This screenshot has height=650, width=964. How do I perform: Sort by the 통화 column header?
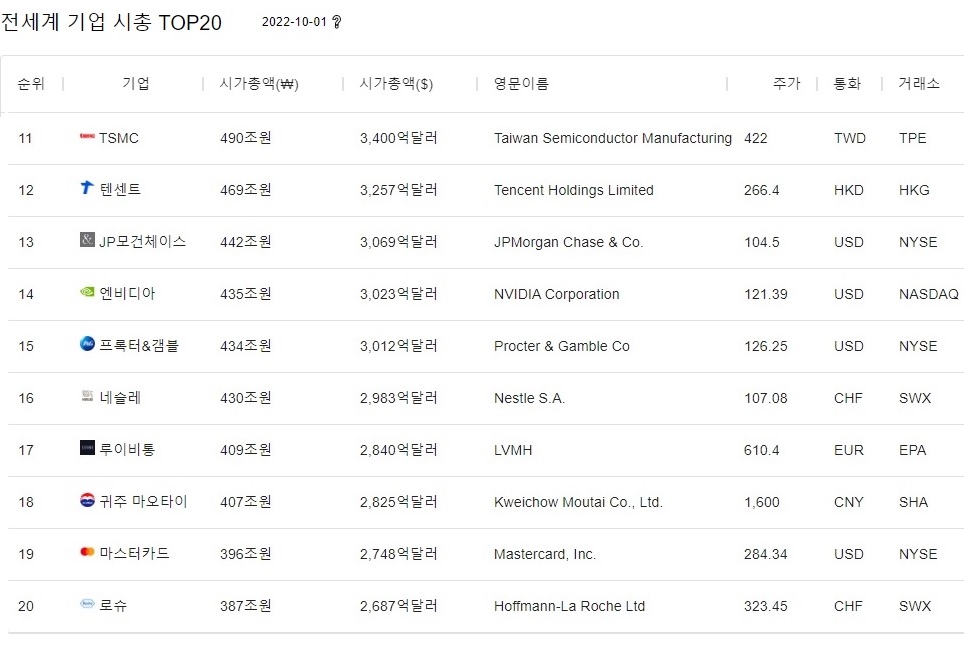click(x=847, y=84)
